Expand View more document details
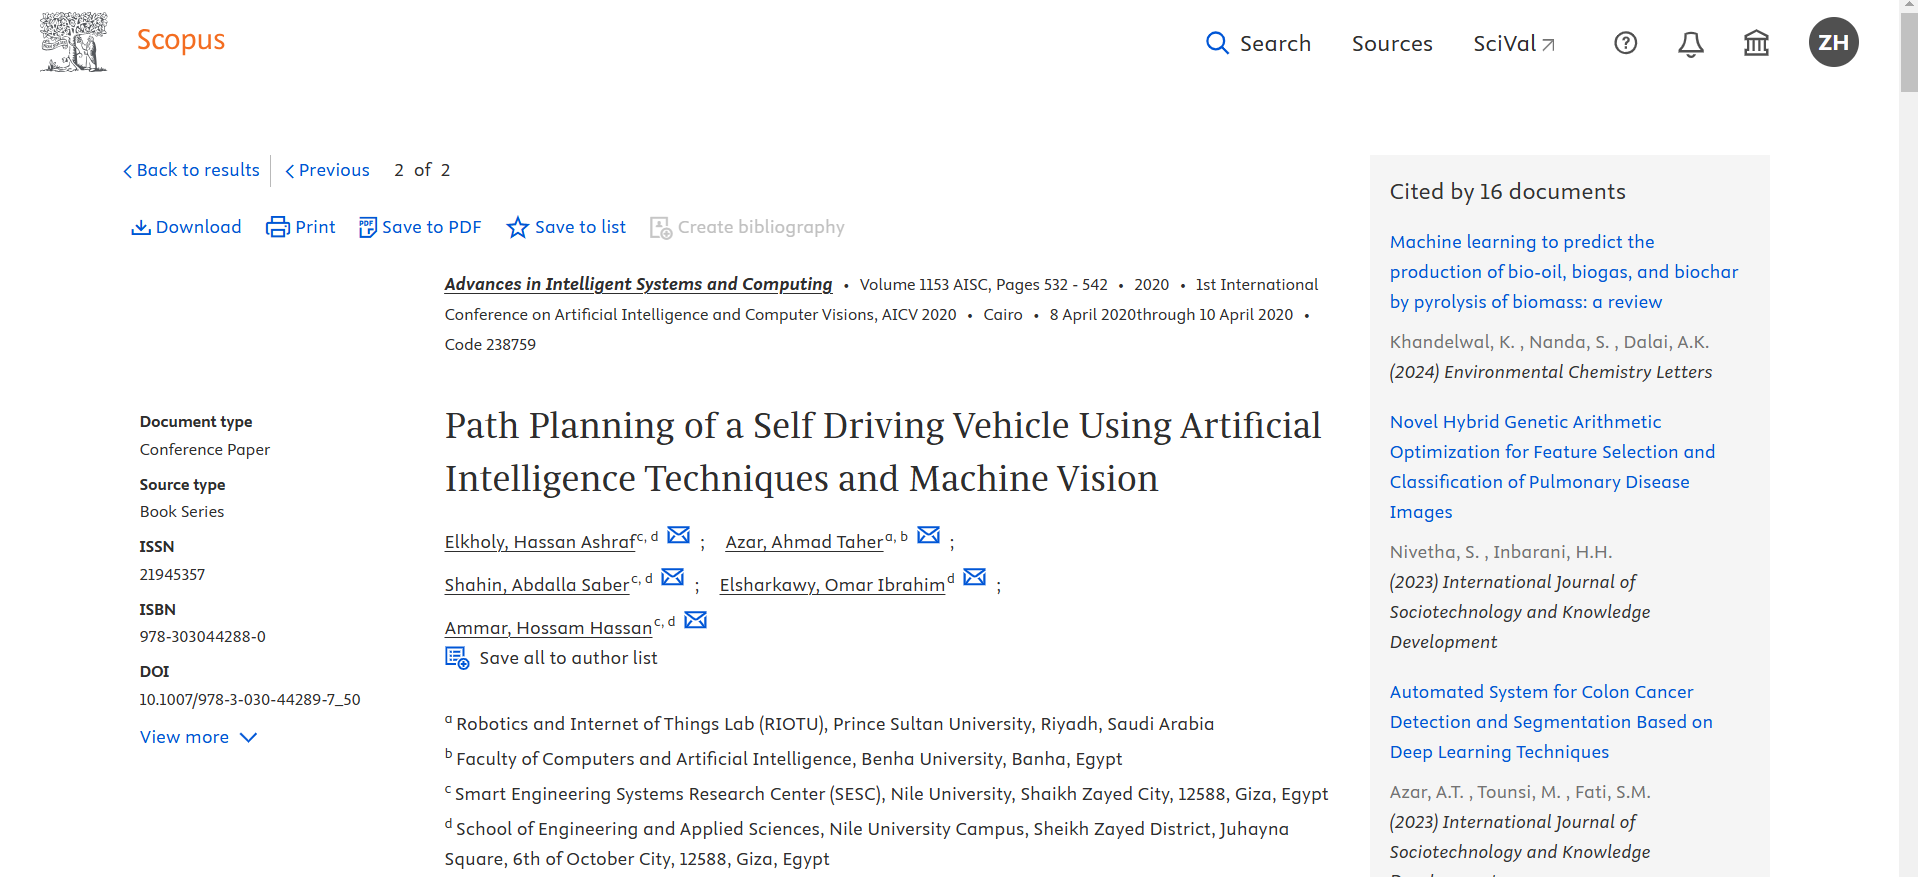The height and width of the screenshot is (877, 1918). 199,737
